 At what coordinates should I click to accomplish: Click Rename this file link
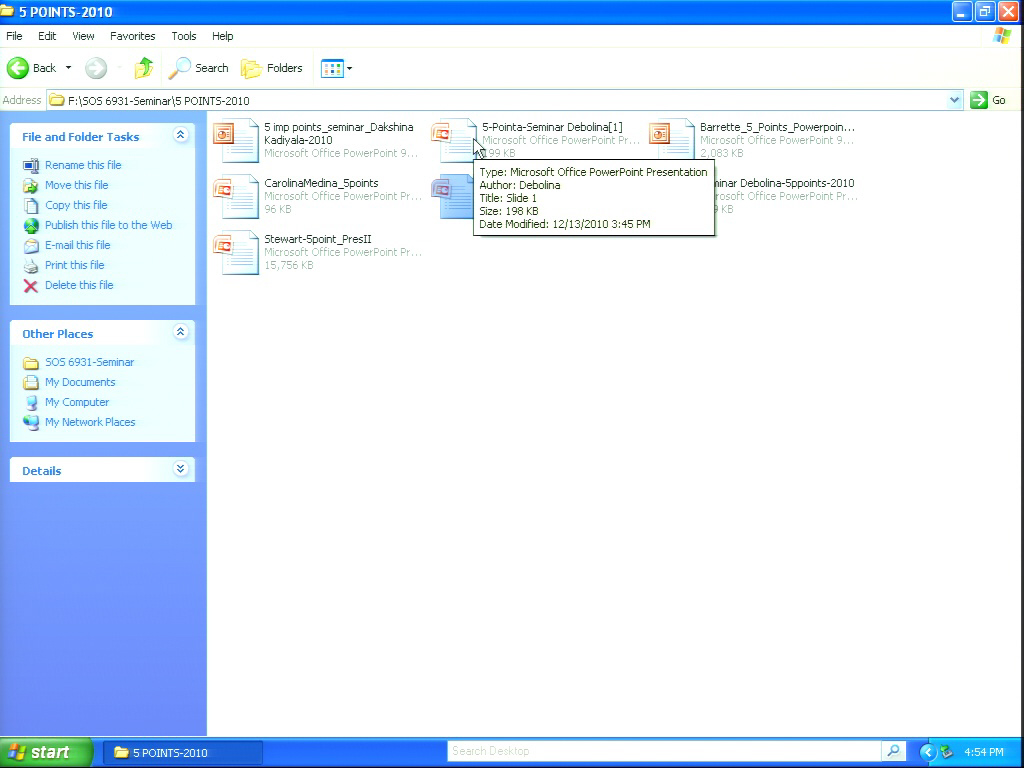(x=83, y=165)
